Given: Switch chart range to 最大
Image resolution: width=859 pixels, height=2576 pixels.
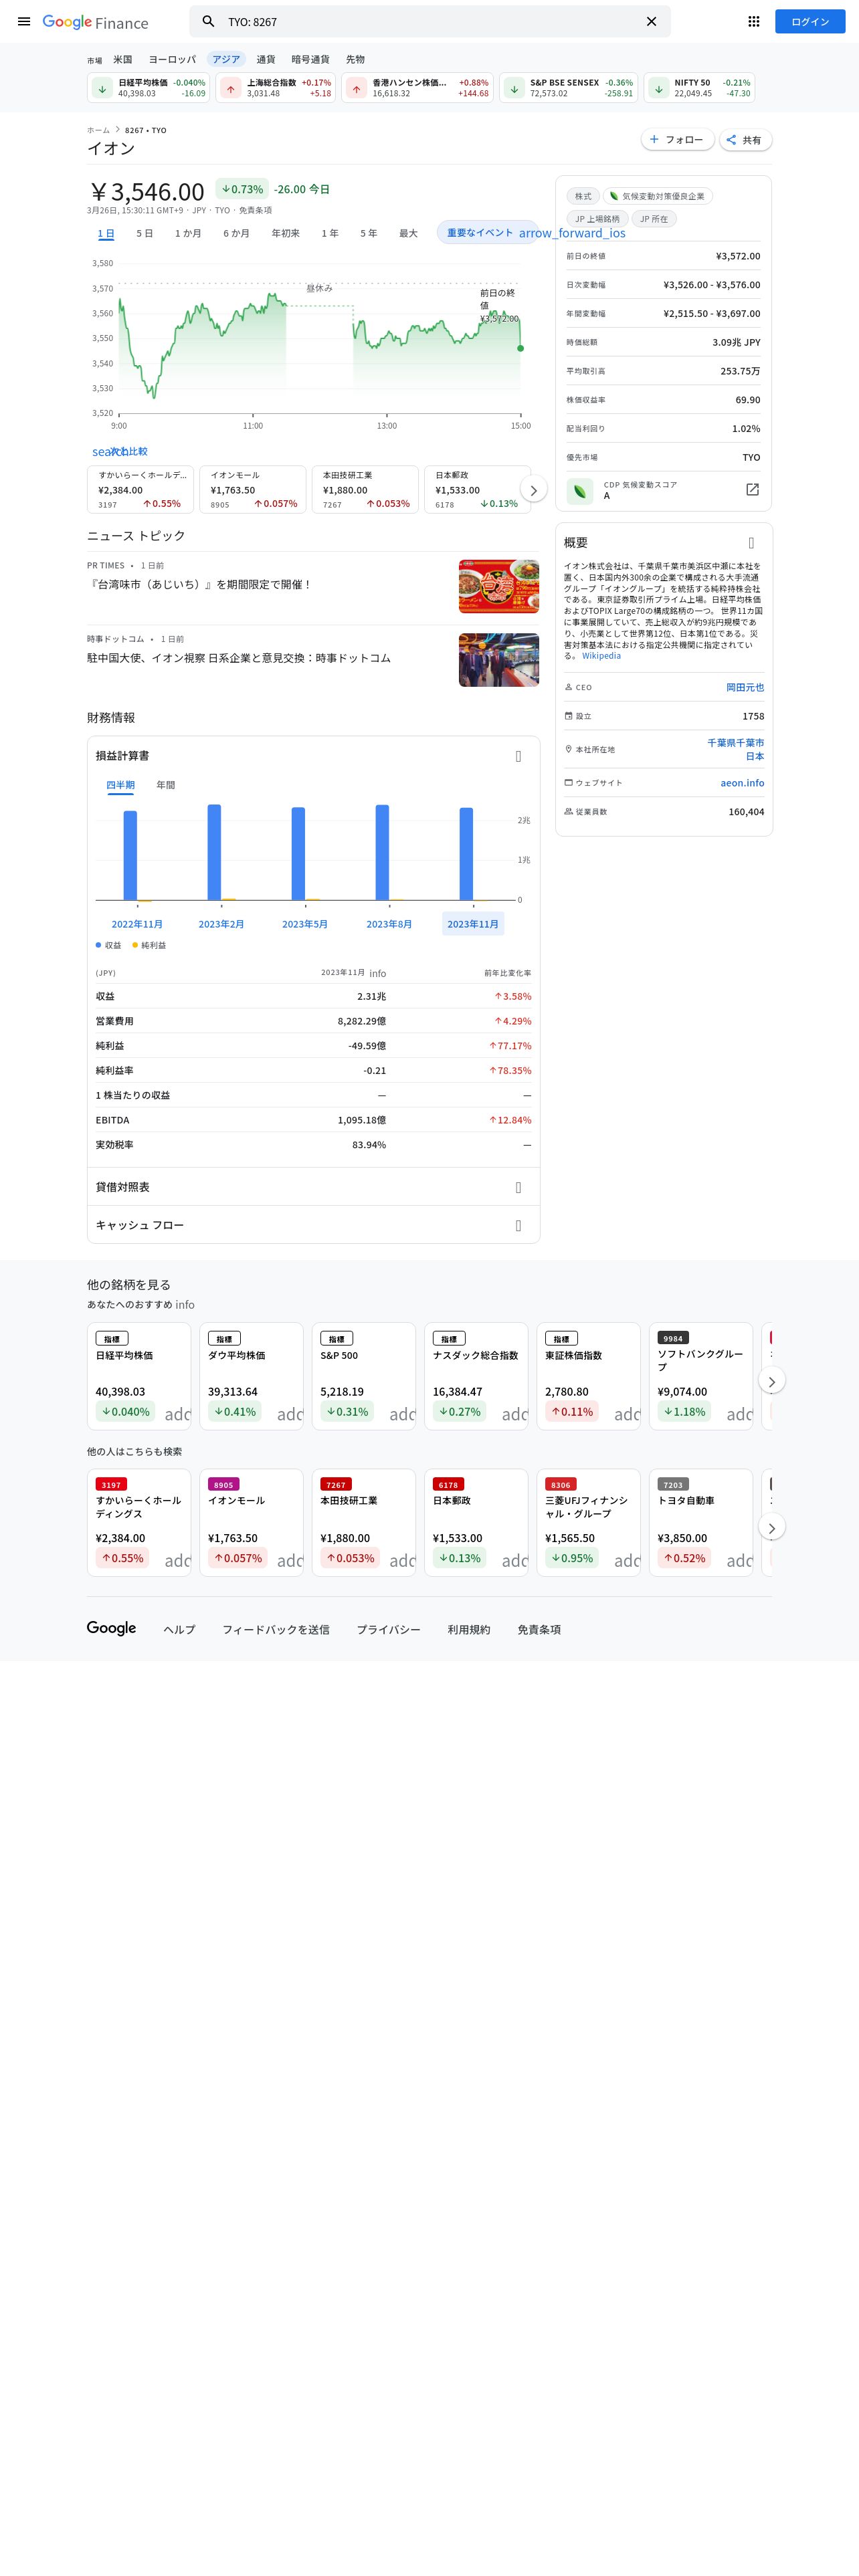Looking at the screenshot, I should [408, 233].
